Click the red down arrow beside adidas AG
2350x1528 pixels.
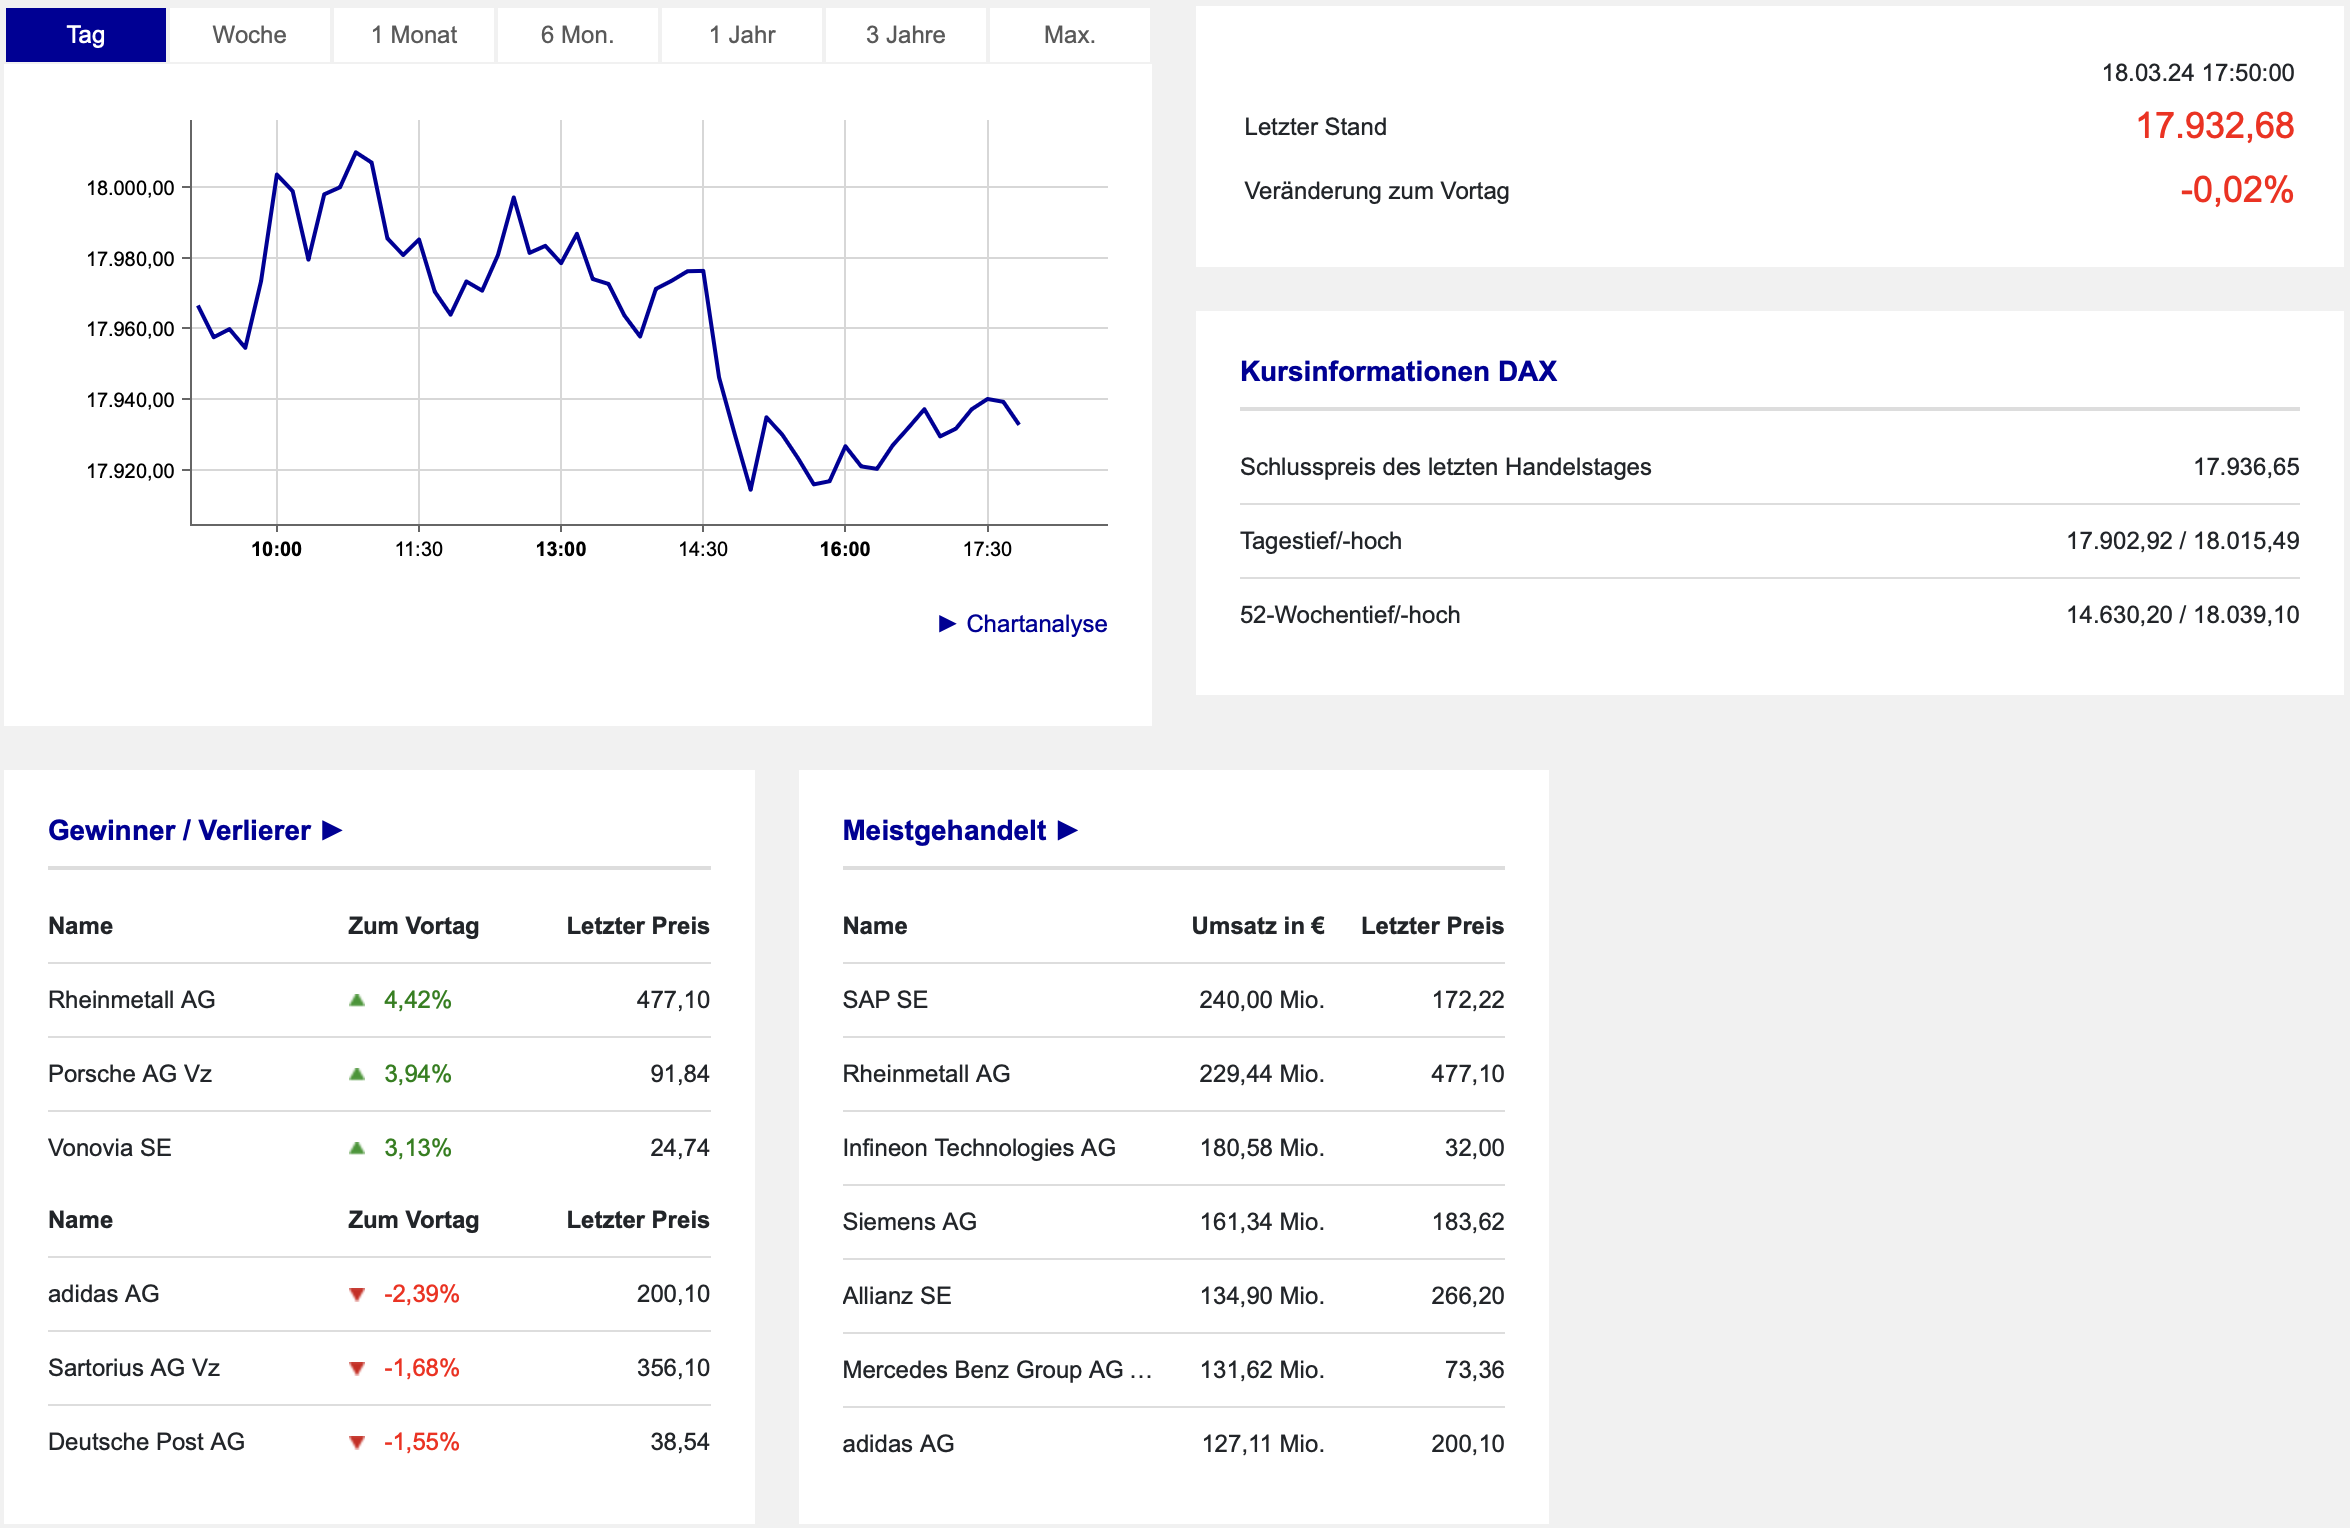click(357, 1294)
